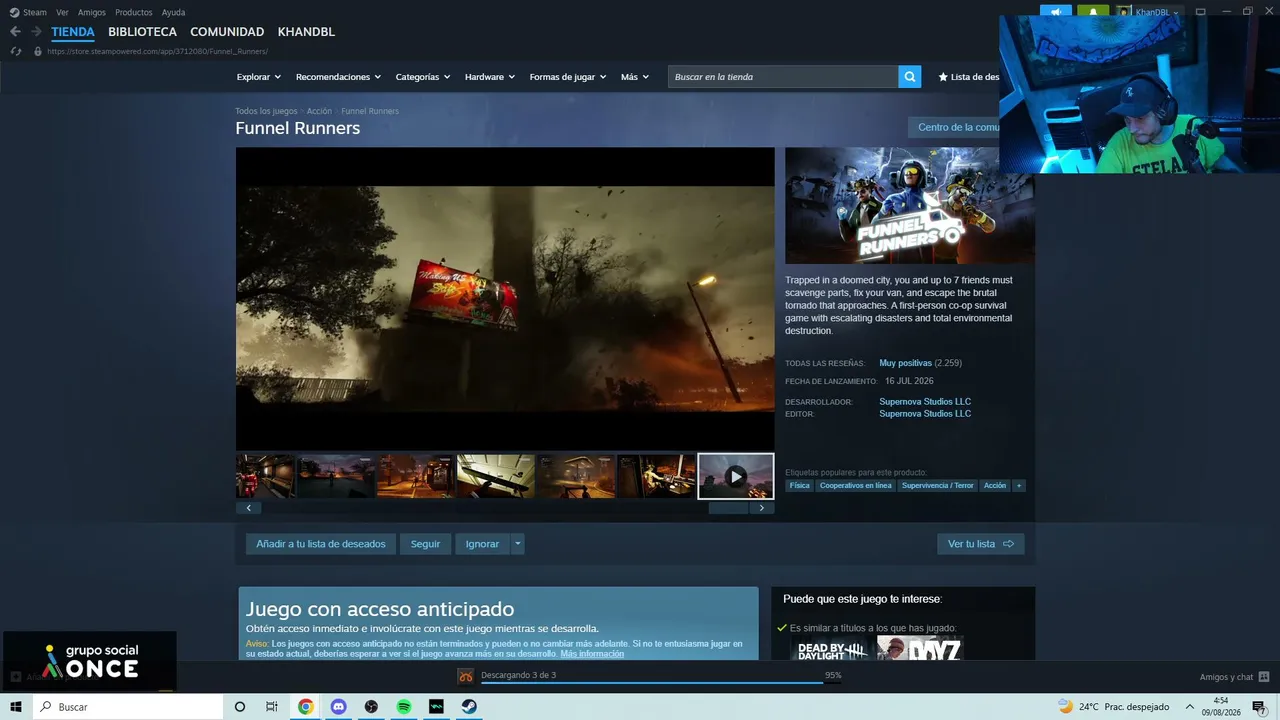Open Spotify from the taskbar
The width and height of the screenshot is (1280, 720).
point(404,707)
